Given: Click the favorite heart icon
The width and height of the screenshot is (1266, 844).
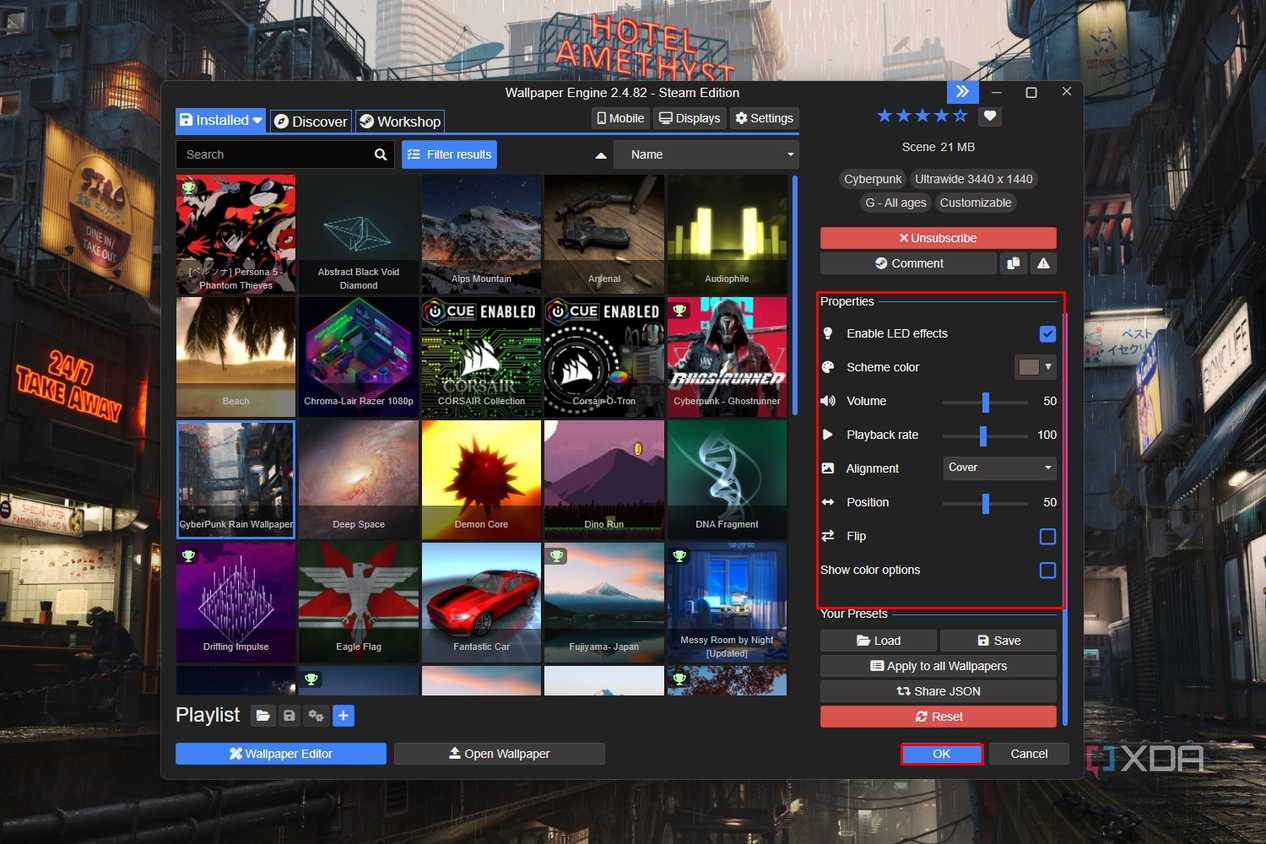Looking at the screenshot, I should click(x=990, y=117).
